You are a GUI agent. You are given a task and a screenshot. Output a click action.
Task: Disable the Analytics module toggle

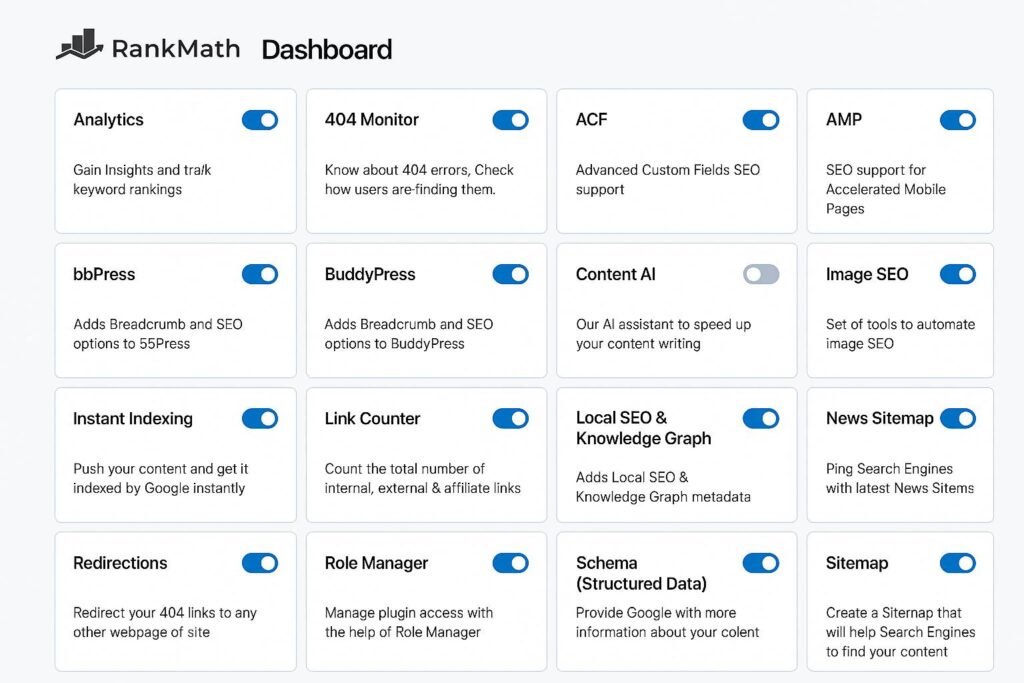pos(260,120)
